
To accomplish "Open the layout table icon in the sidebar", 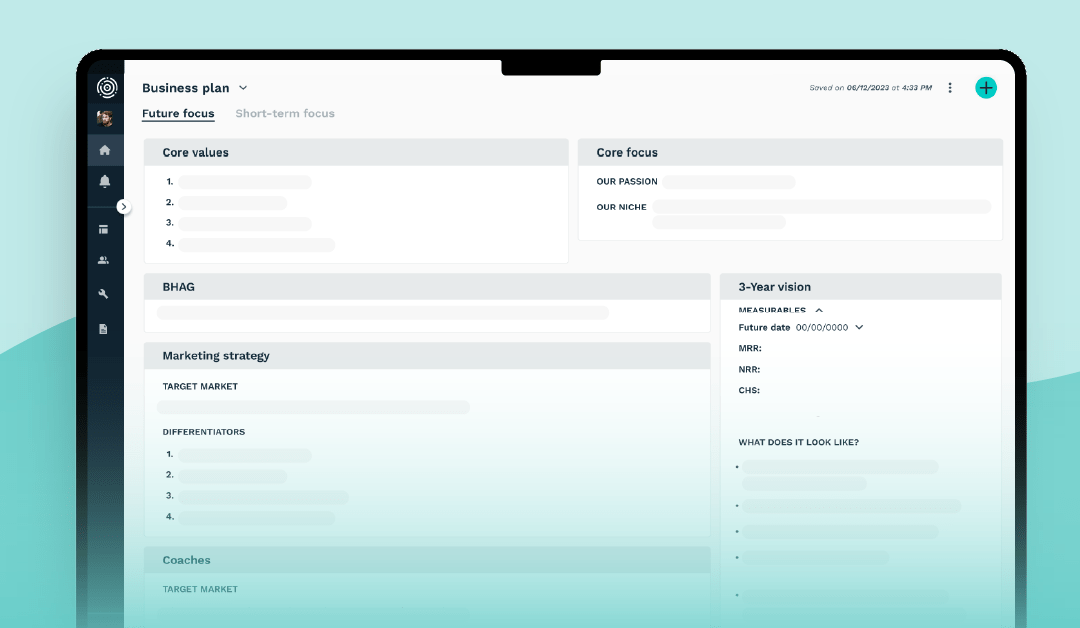I will tap(104, 229).
